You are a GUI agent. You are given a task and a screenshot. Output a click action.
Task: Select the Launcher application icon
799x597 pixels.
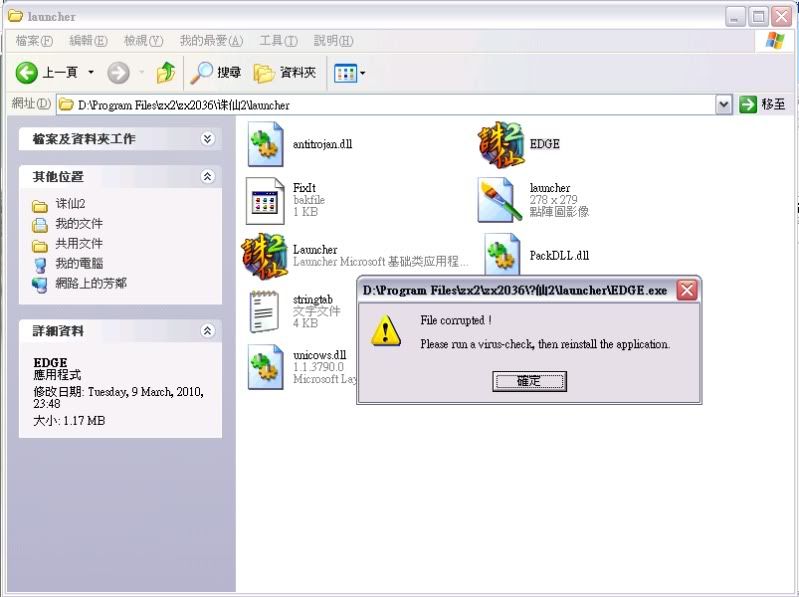click(x=265, y=256)
